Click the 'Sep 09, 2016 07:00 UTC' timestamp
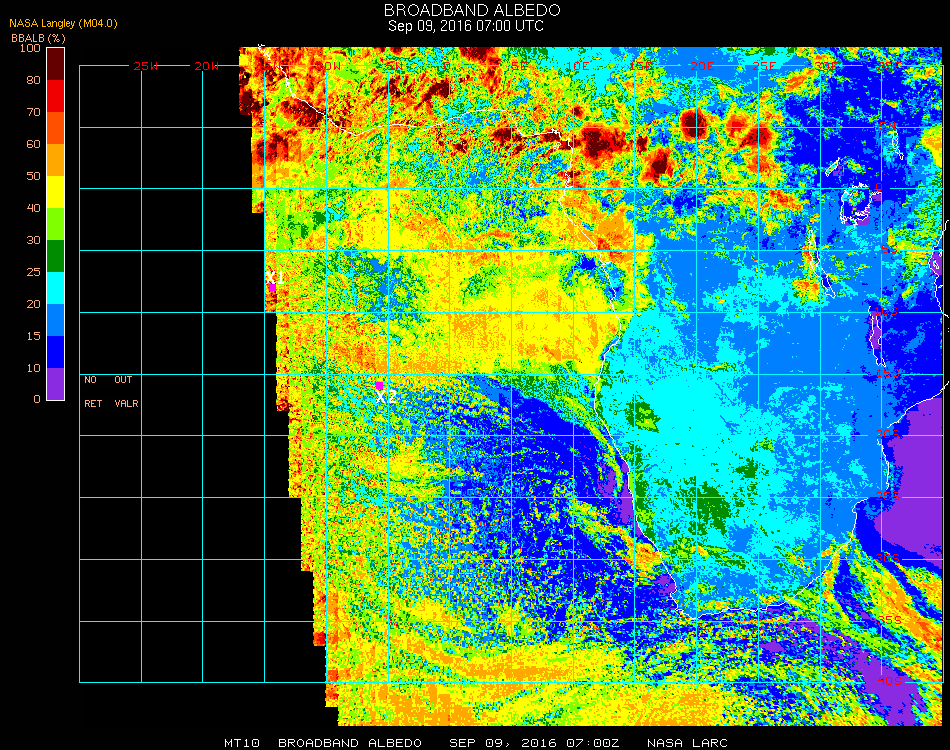Image resolution: width=950 pixels, height=750 pixels. [x=466, y=26]
